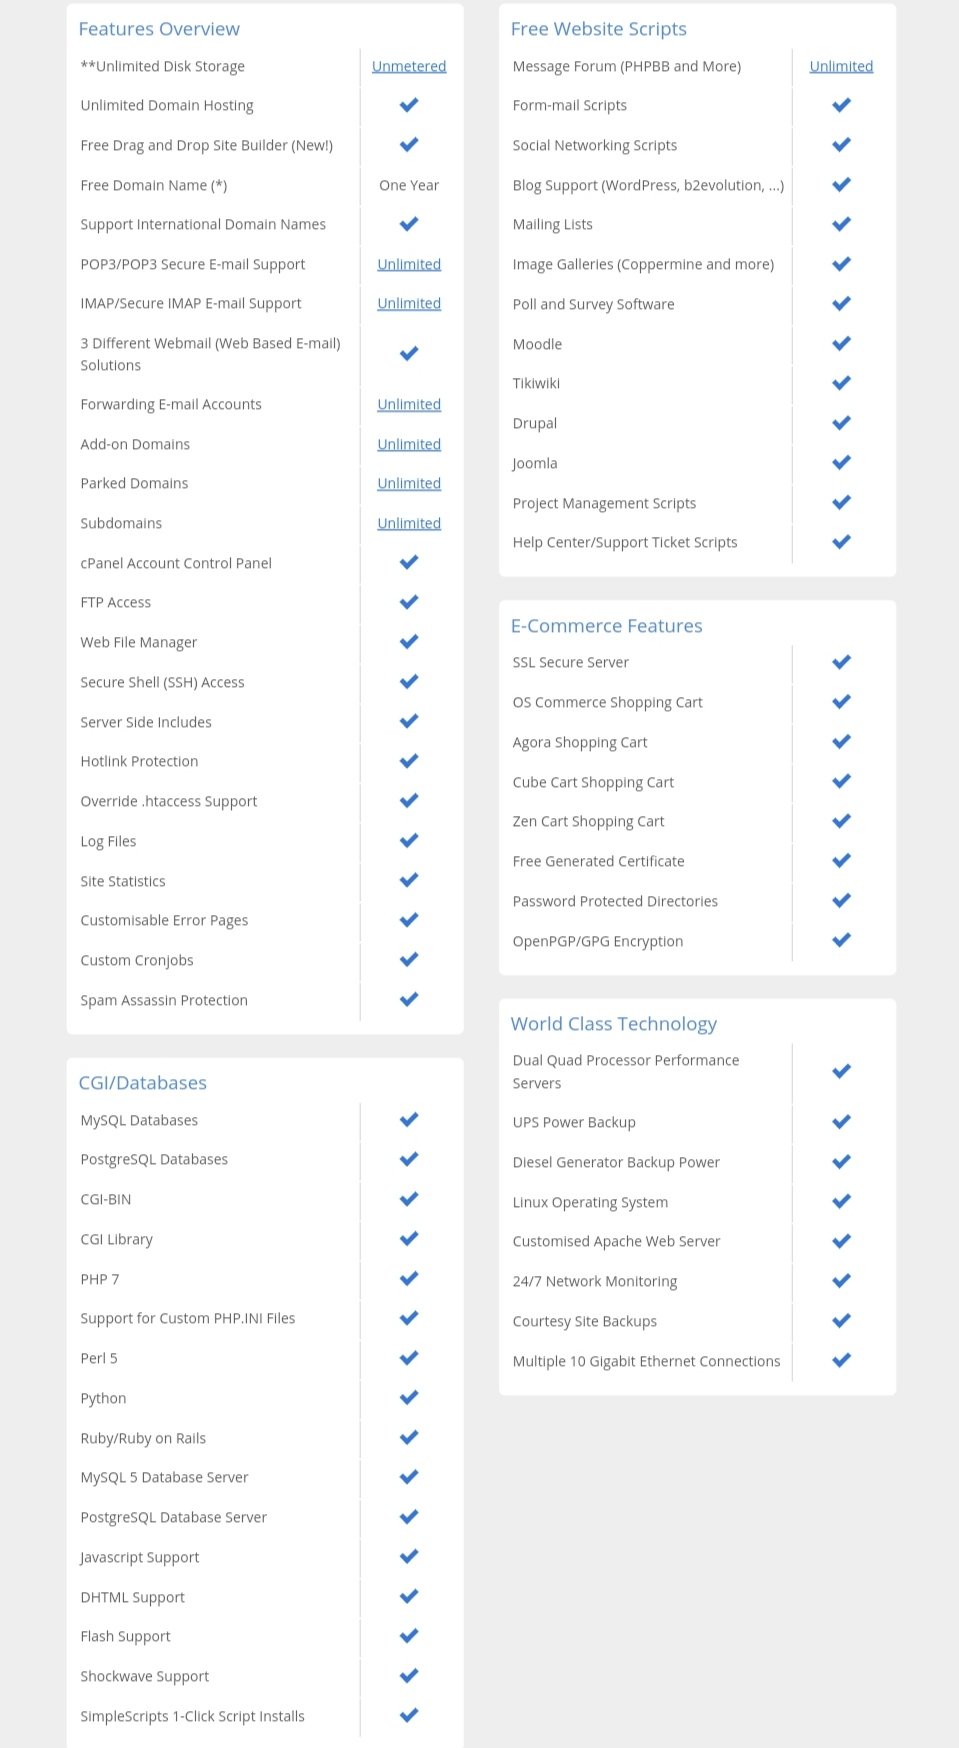959x1748 pixels.
Task: Click the checkmark for Courtesy Site Backups
Action: coord(841,1321)
